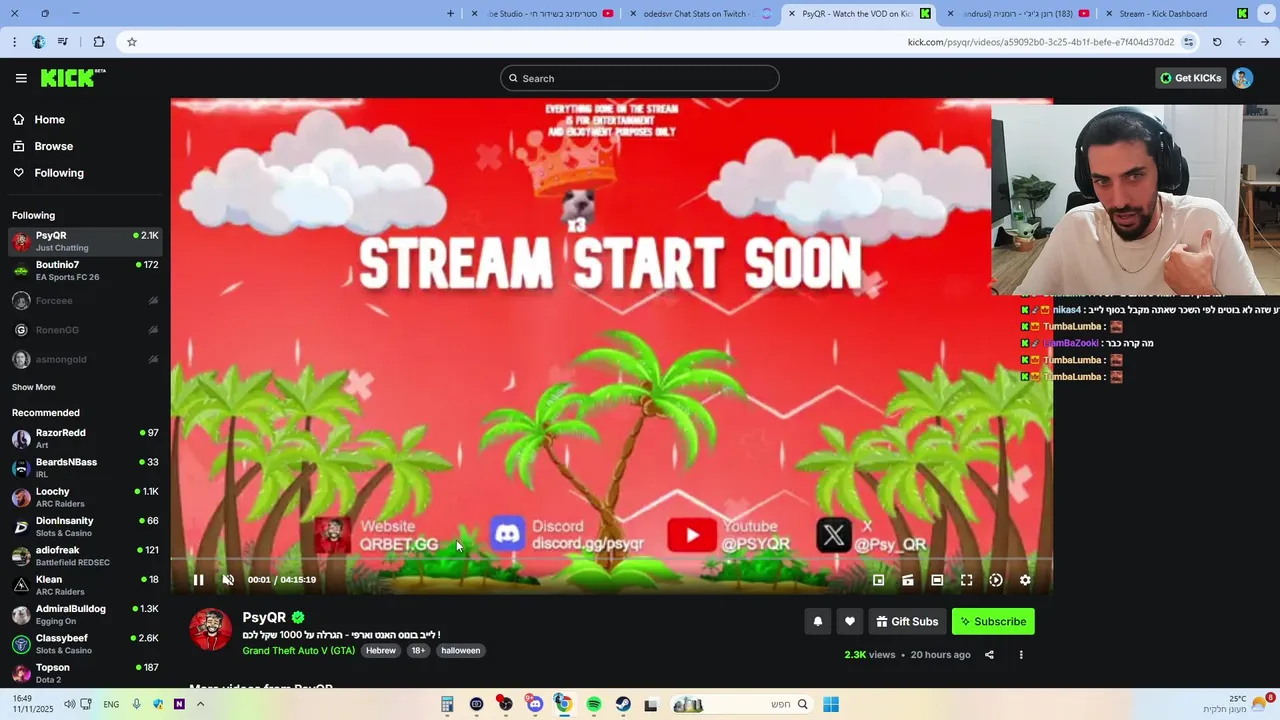Click PsyQR's streamer avatar below the video
This screenshot has height=720, width=1280.
click(x=211, y=630)
